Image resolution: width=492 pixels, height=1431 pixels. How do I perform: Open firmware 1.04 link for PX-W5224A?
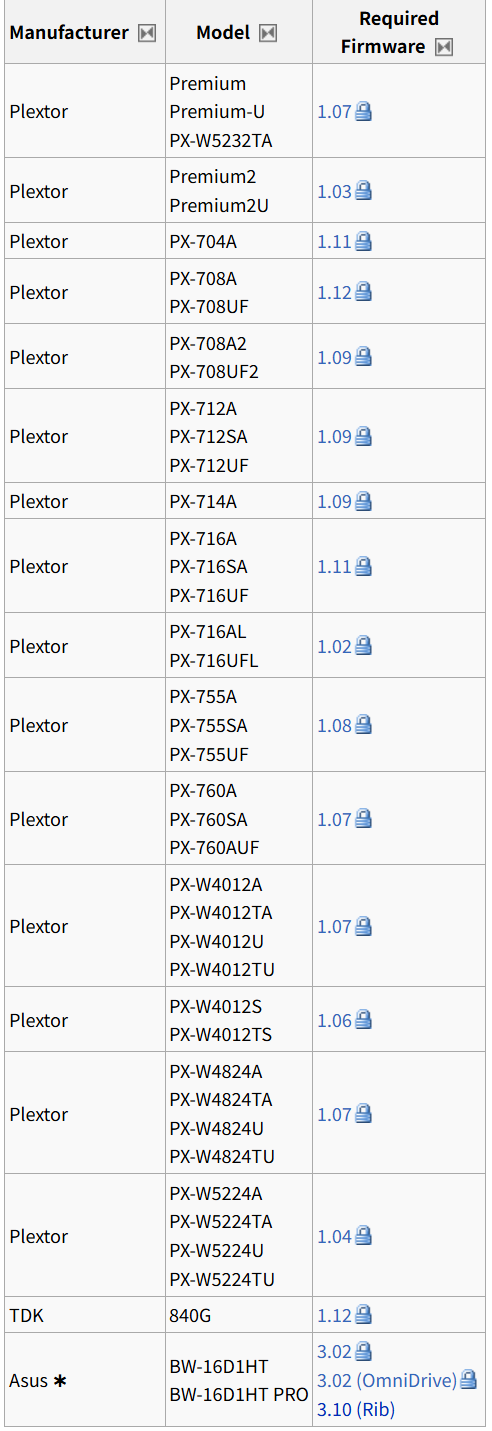tap(334, 1236)
